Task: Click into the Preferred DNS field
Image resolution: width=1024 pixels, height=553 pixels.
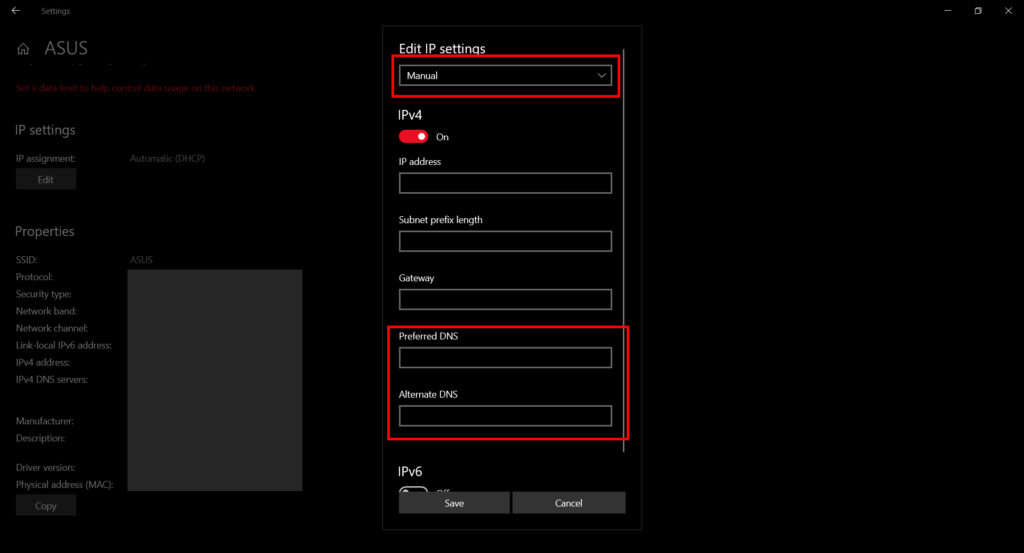Action: click(504, 358)
